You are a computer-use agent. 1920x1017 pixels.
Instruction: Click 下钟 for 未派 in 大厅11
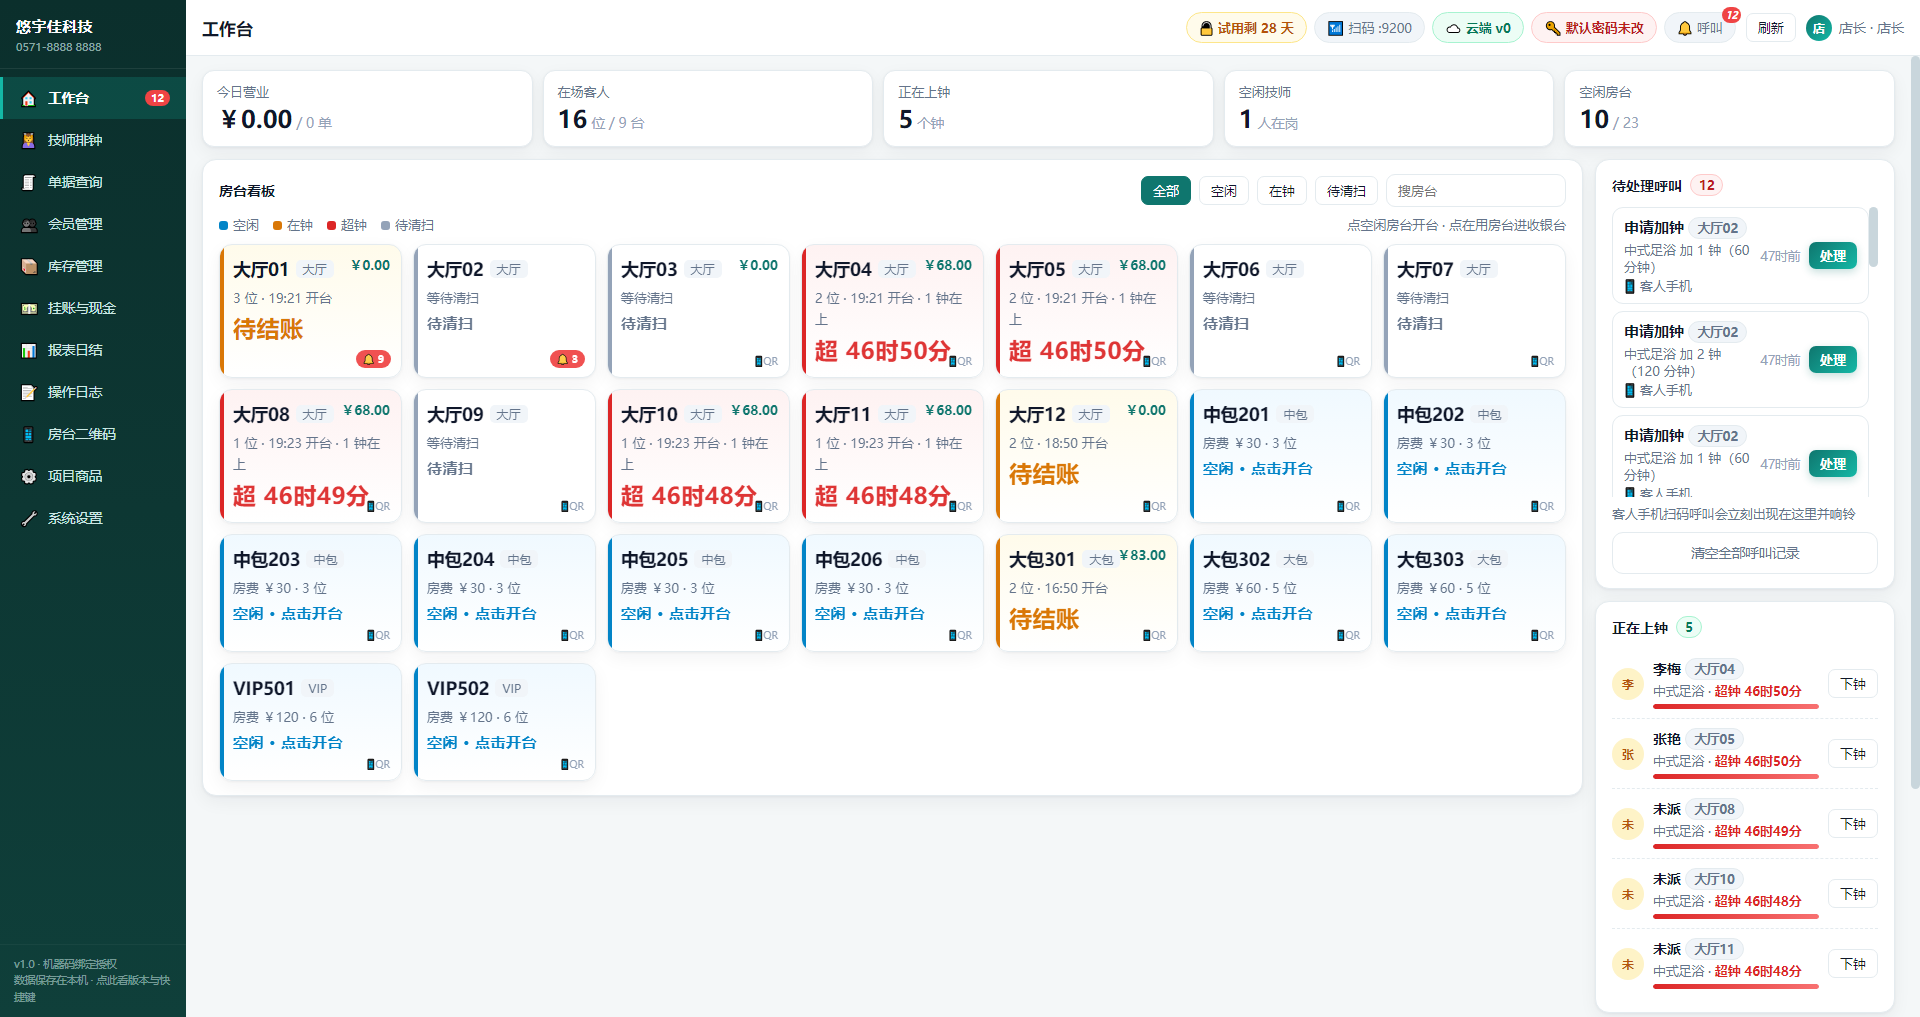(1853, 964)
